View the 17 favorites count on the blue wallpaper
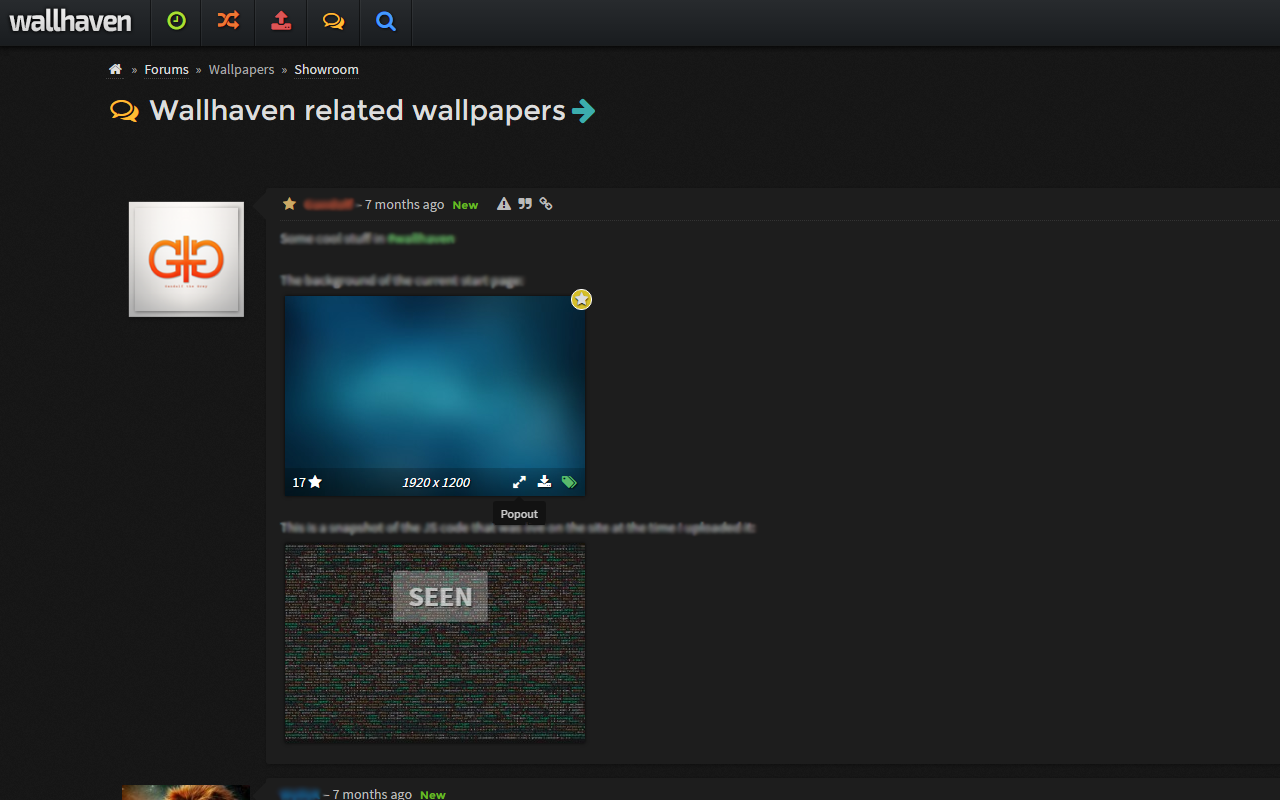 pyautogui.click(x=307, y=482)
